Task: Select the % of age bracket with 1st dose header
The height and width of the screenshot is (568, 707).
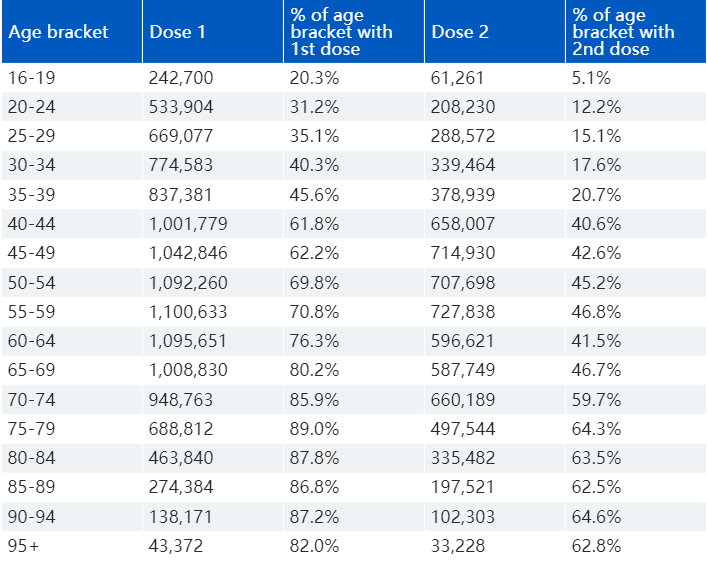Action: [x=341, y=32]
